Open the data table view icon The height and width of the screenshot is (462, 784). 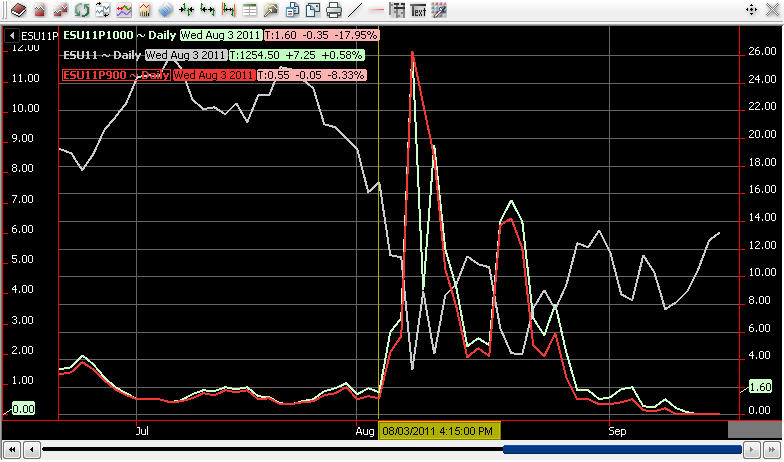[x=250, y=10]
